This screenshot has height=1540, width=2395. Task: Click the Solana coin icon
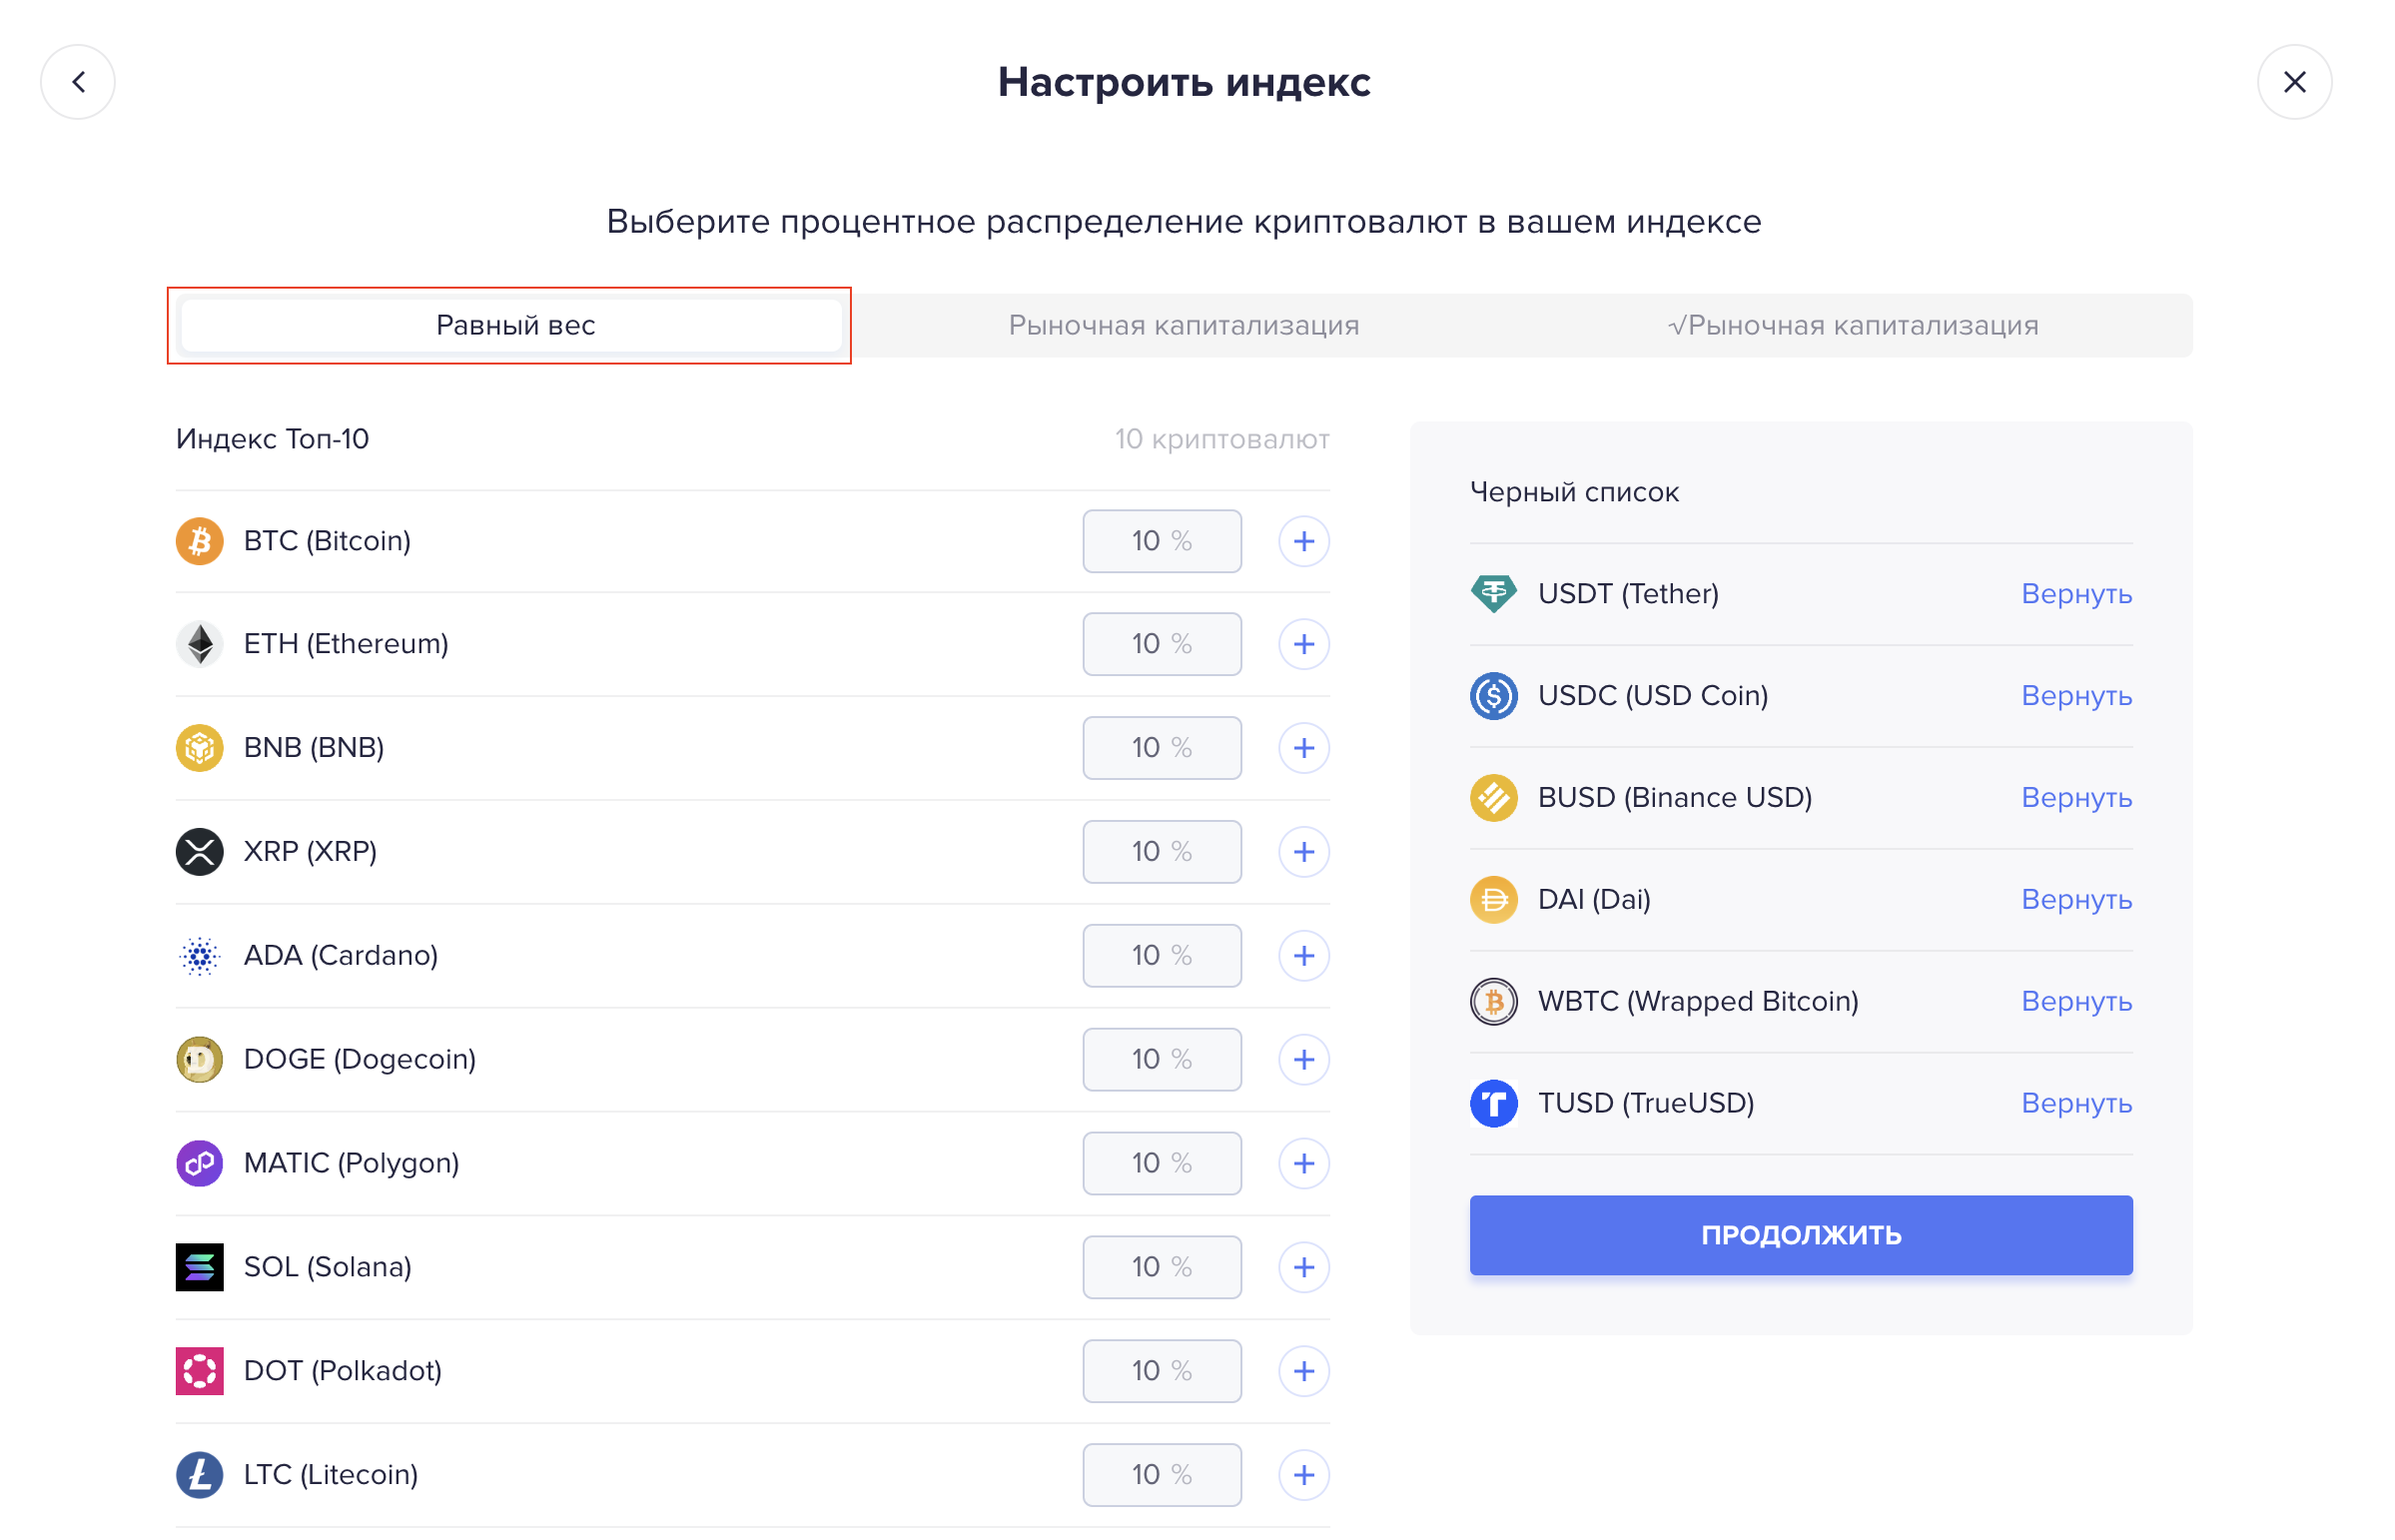200,1268
